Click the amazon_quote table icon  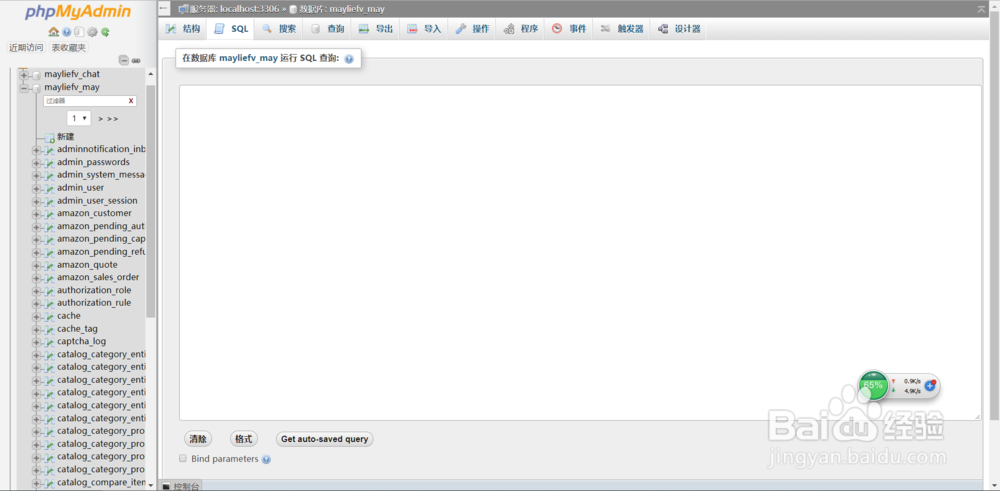pos(50,265)
